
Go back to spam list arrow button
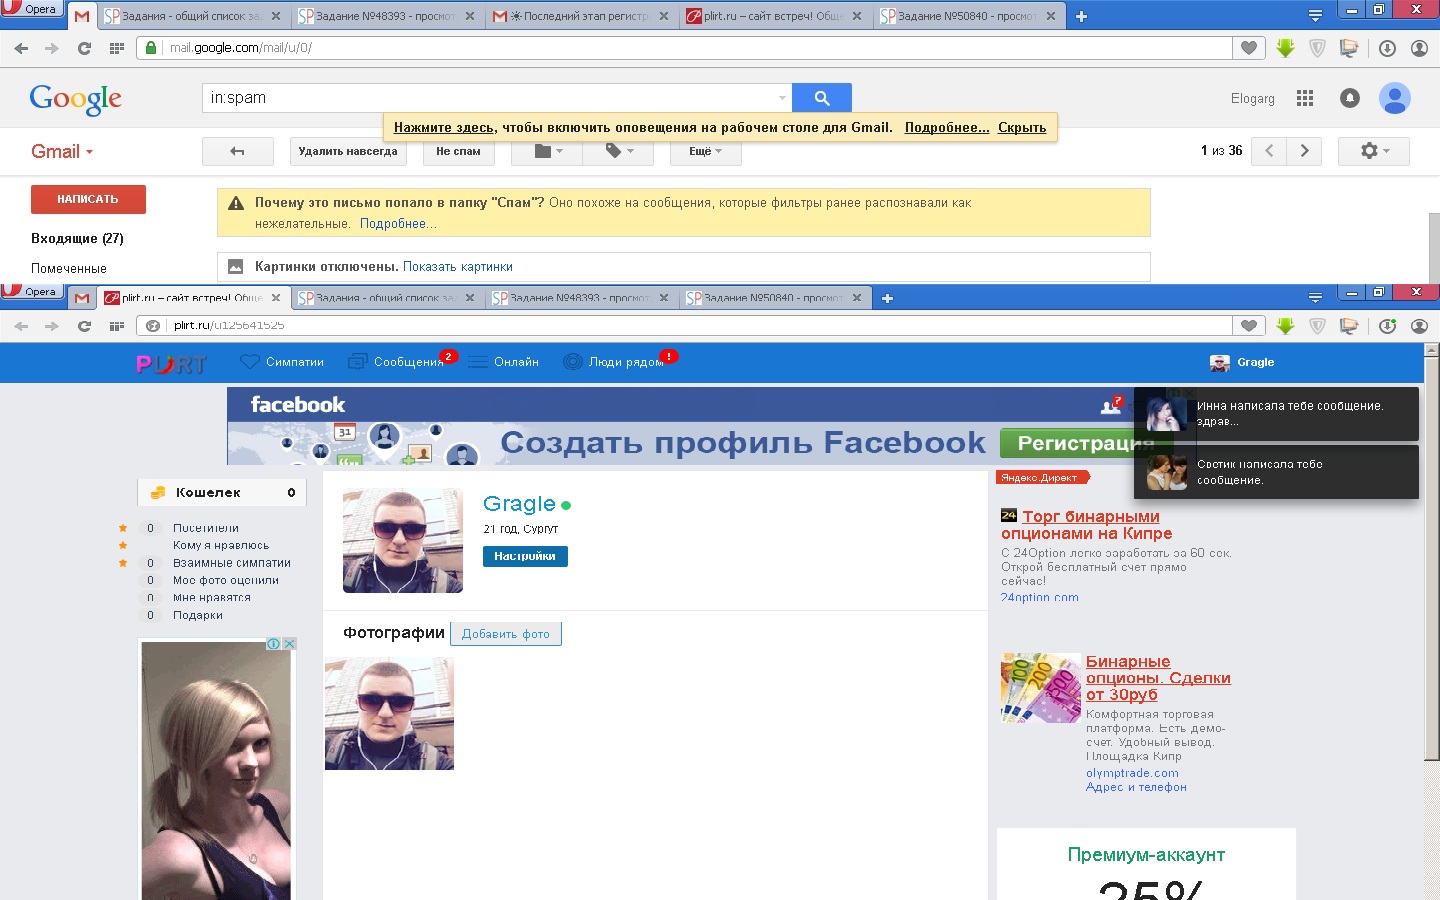237,151
